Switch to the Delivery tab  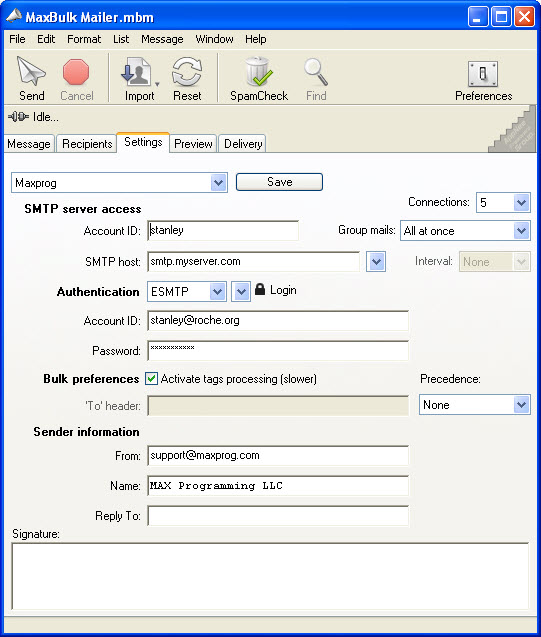pyautogui.click(x=243, y=144)
